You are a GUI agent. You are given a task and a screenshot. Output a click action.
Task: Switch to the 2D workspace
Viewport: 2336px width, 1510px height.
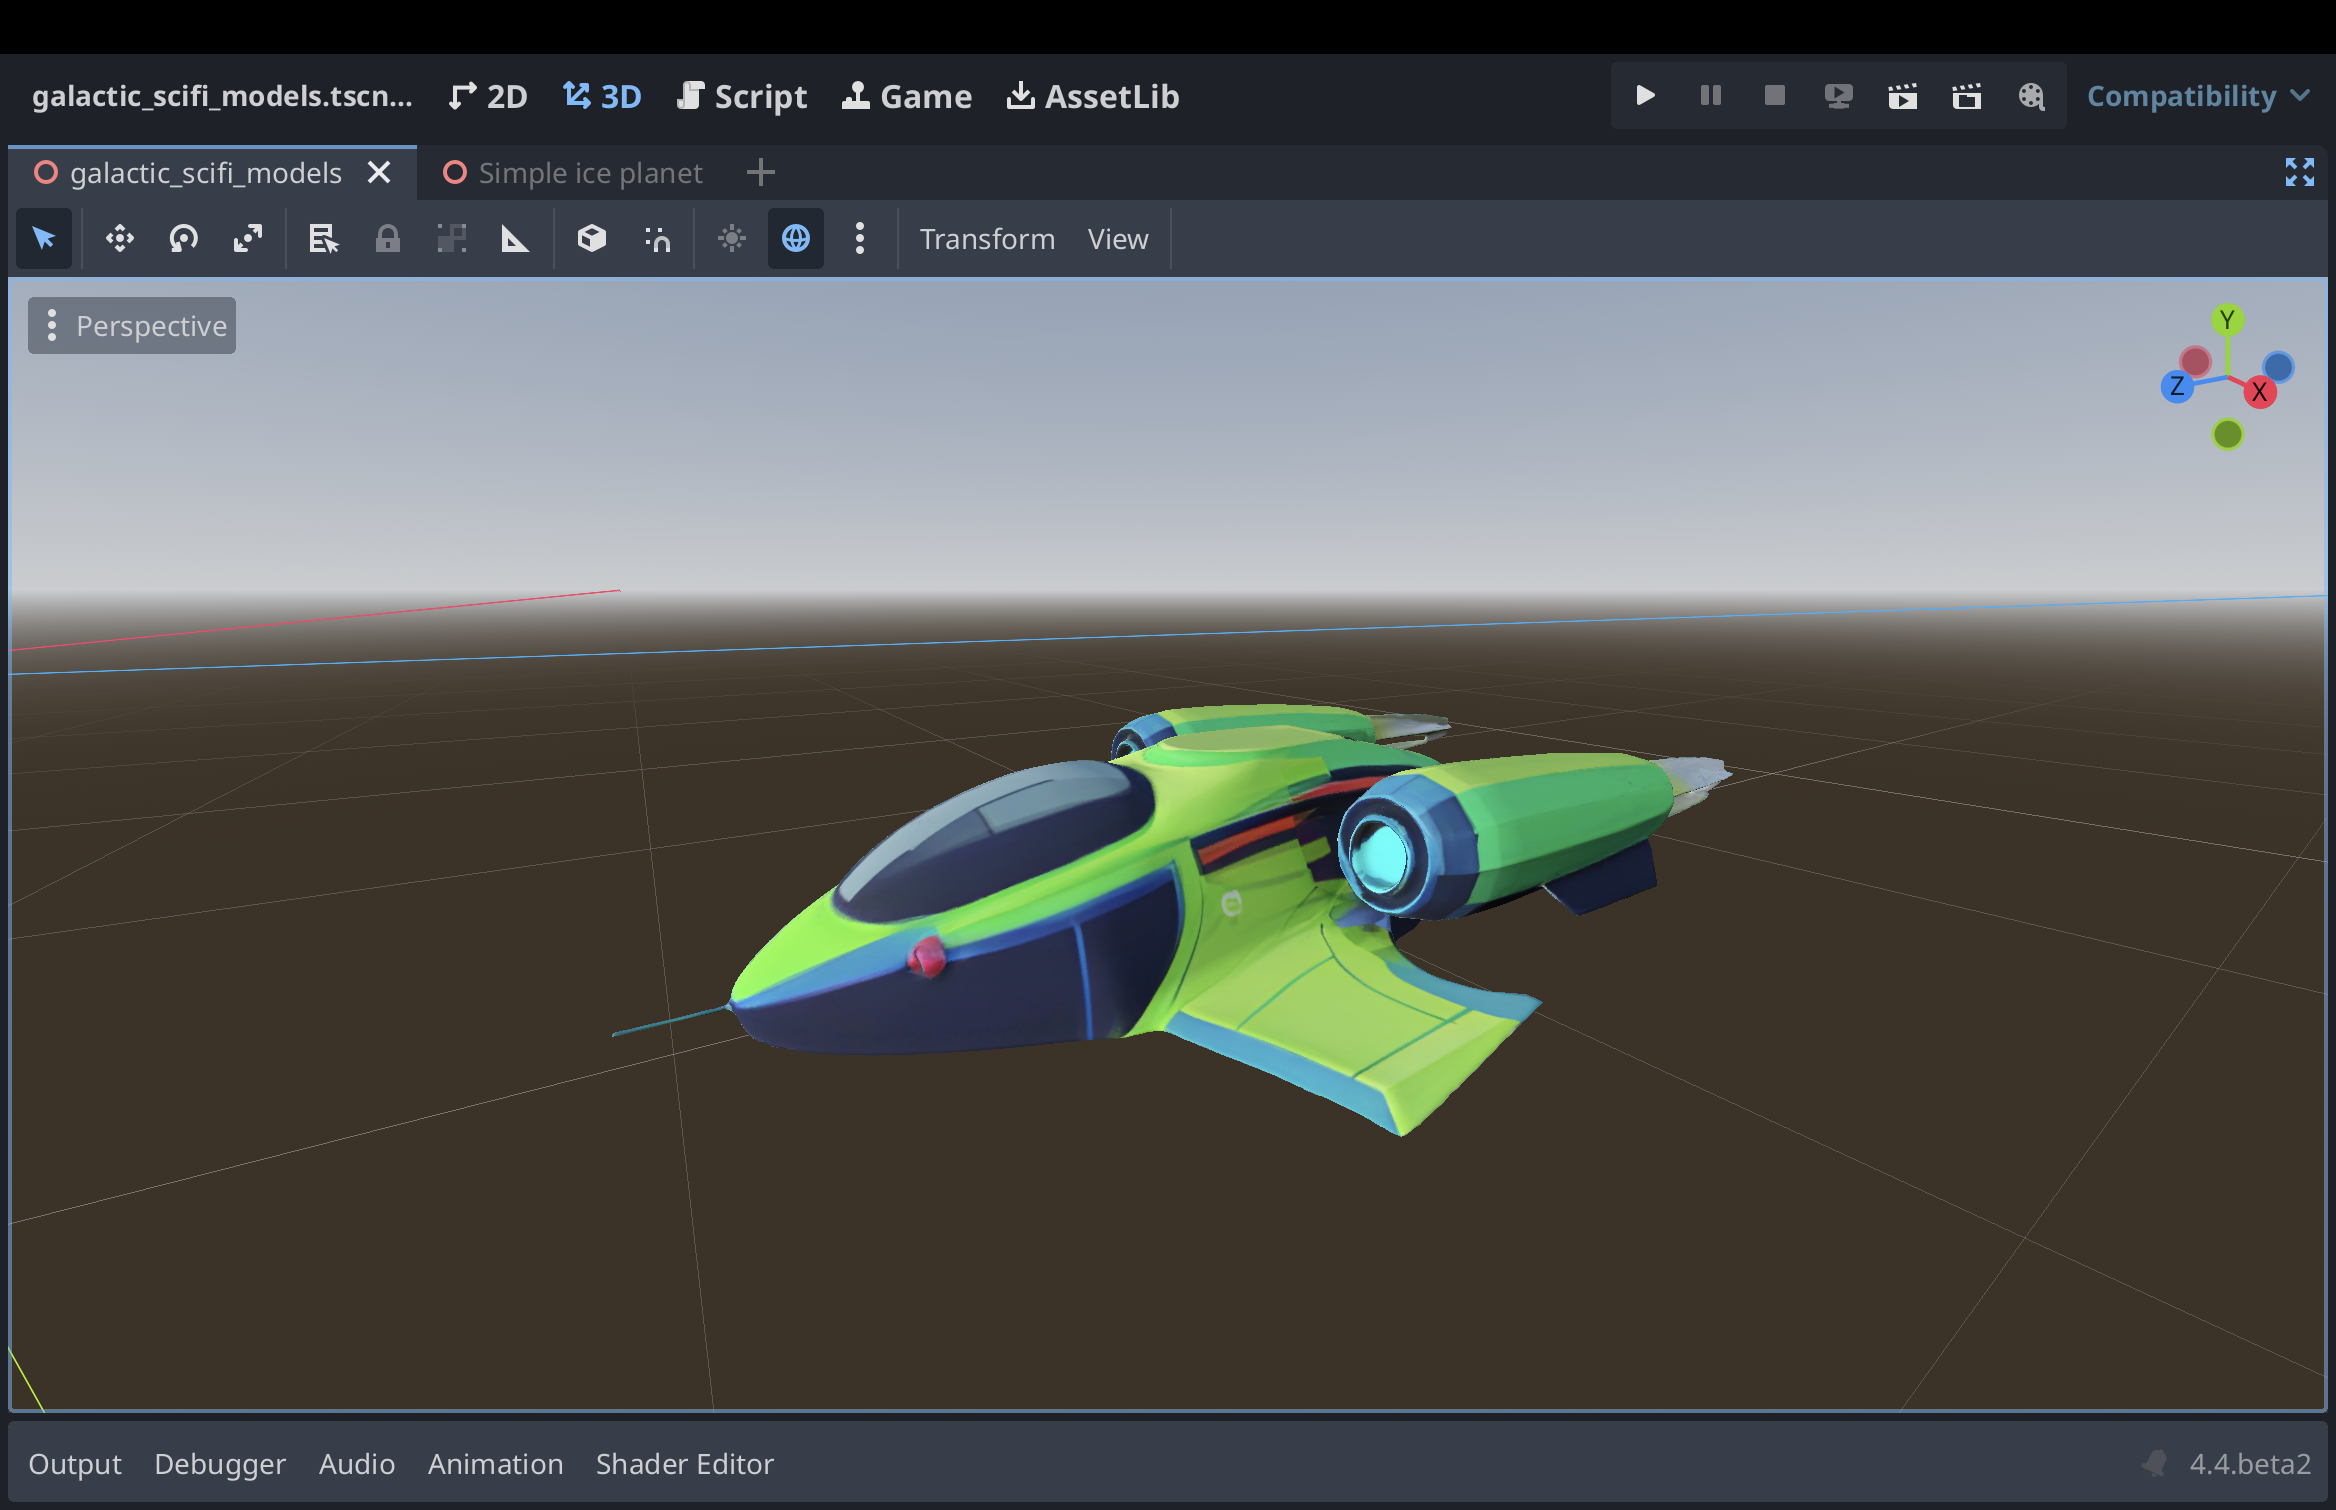pyautogui.click(x=488, y=97)
